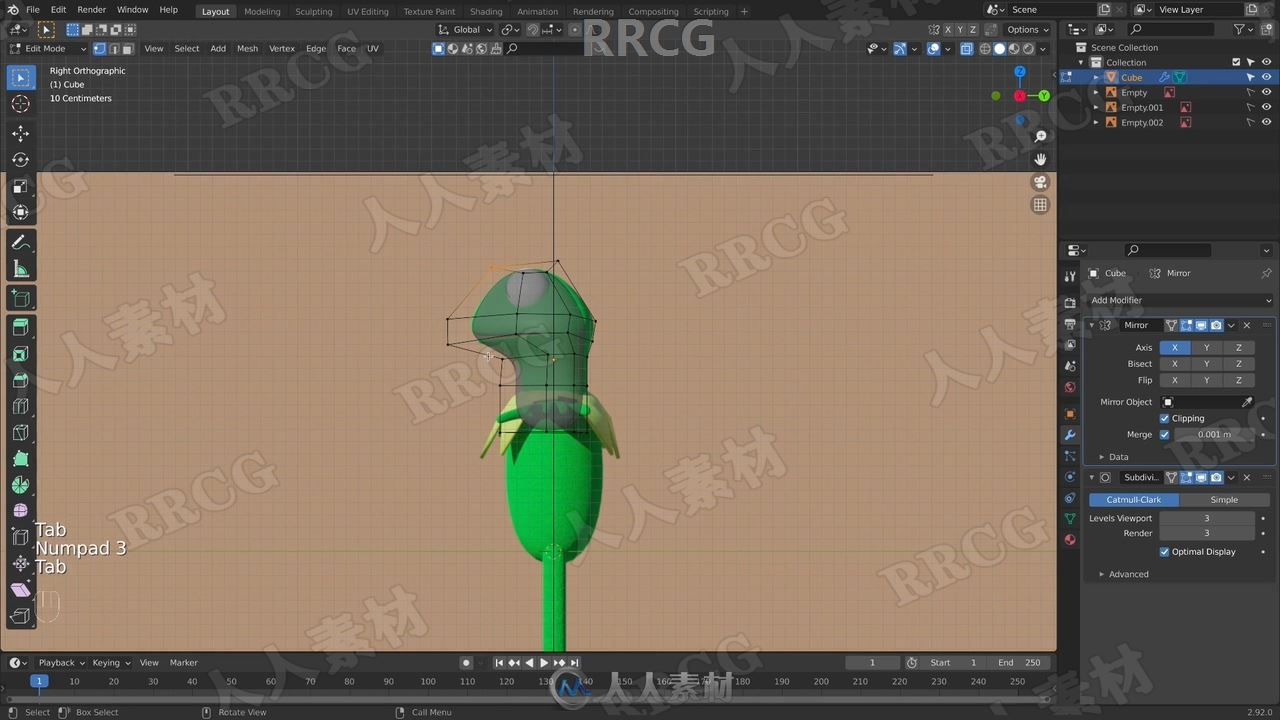
Task: Open the Playback dropdown in timeline
Action: pos(61,662)
